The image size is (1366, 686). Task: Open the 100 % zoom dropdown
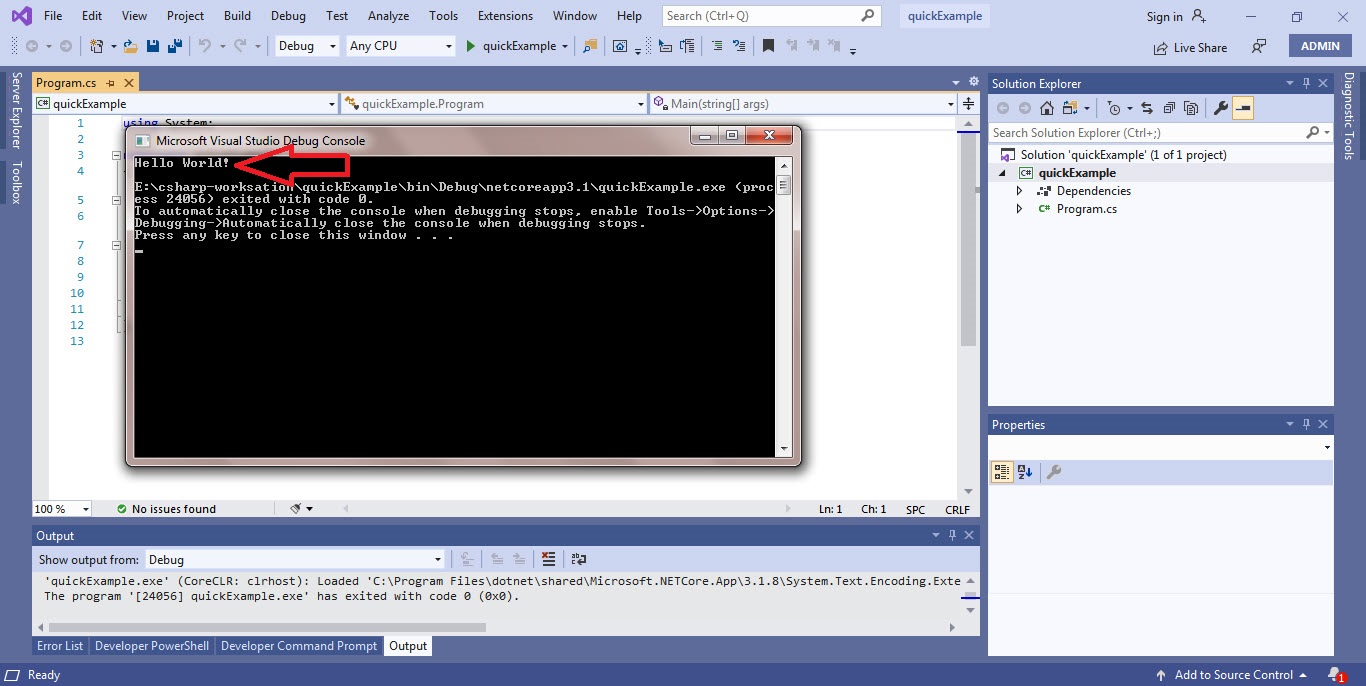tap(62, 509)
